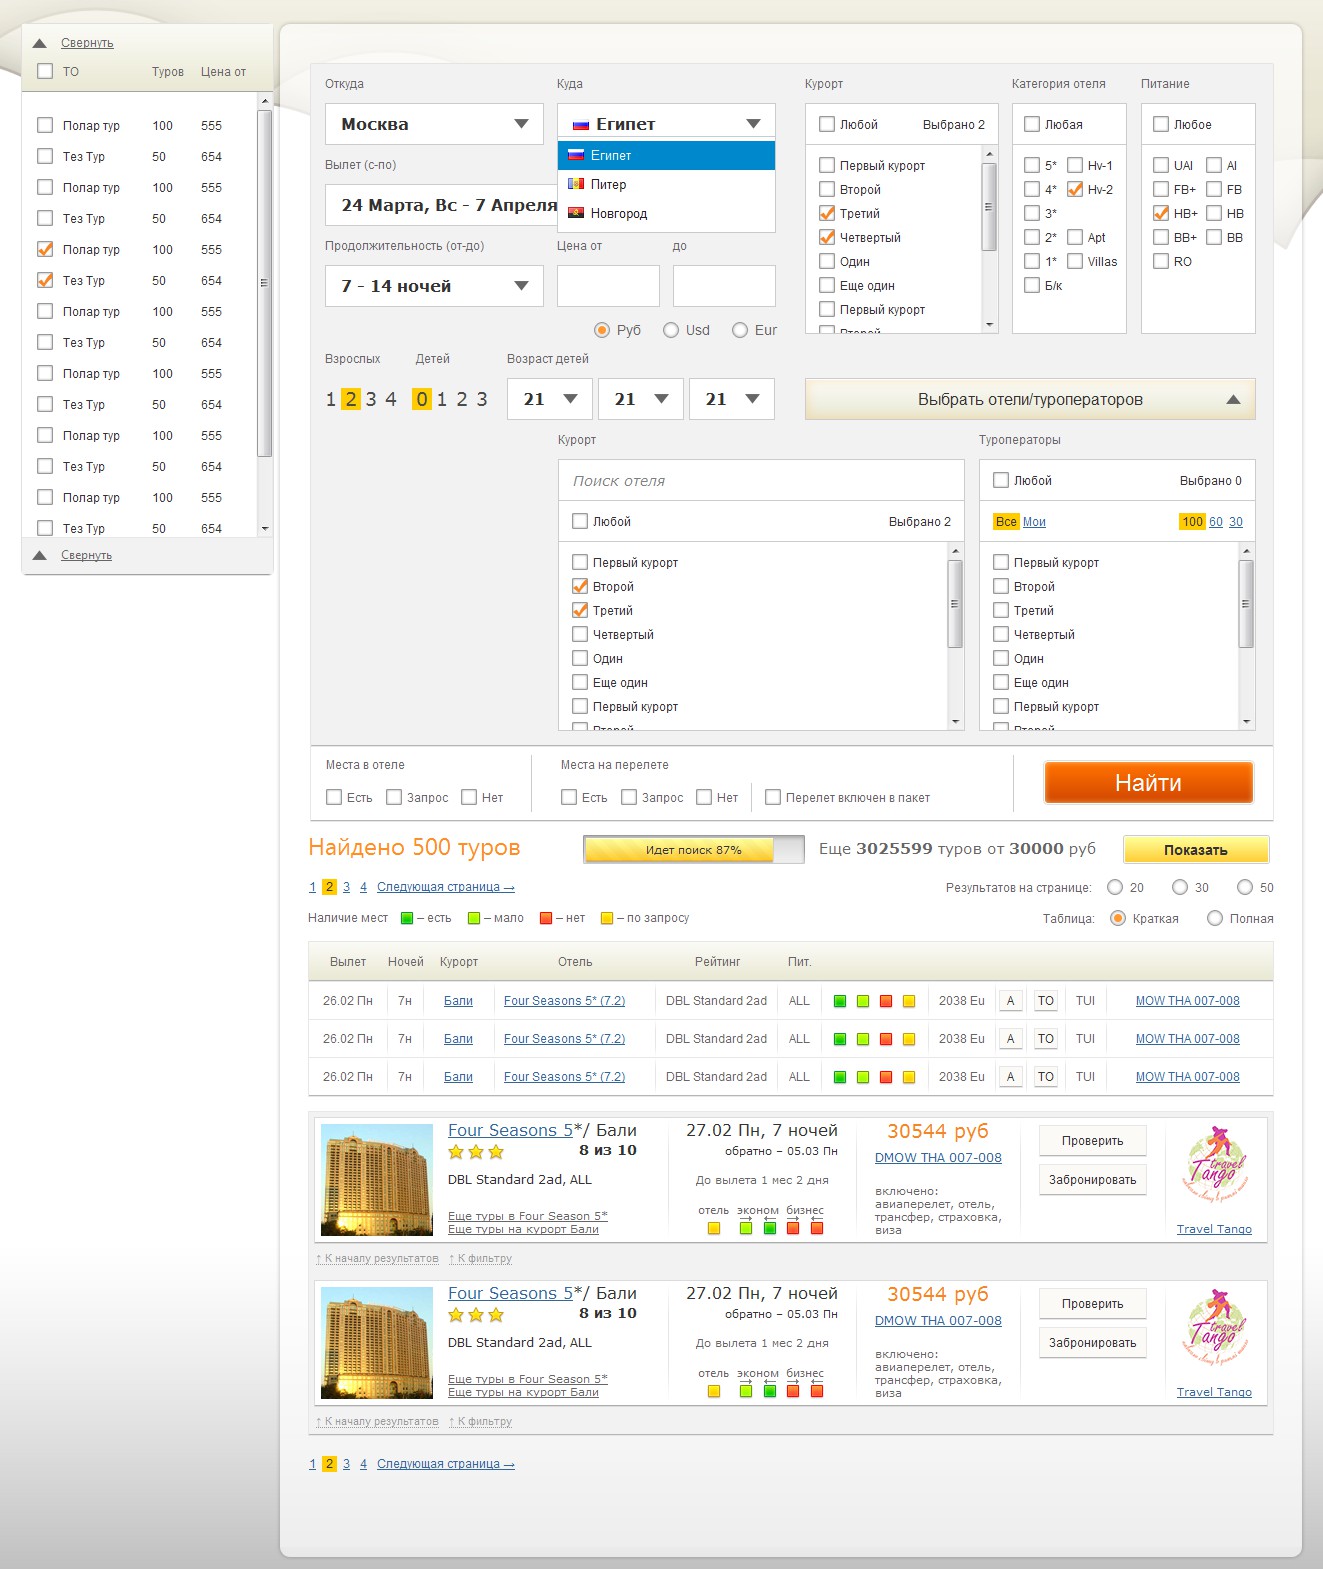Click Питер flag icon in dropdown
Viewport: 1323px width, 1569px height.
576,184
